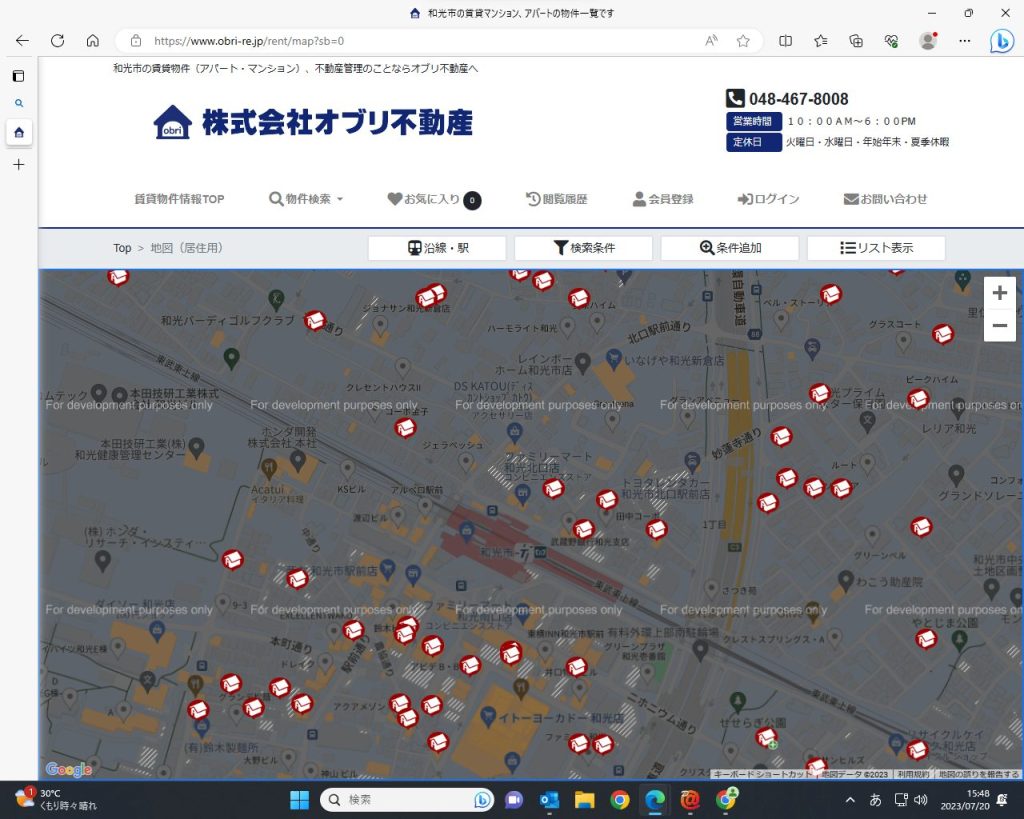Open the キーボード ショートカット map link

[763, 774]
